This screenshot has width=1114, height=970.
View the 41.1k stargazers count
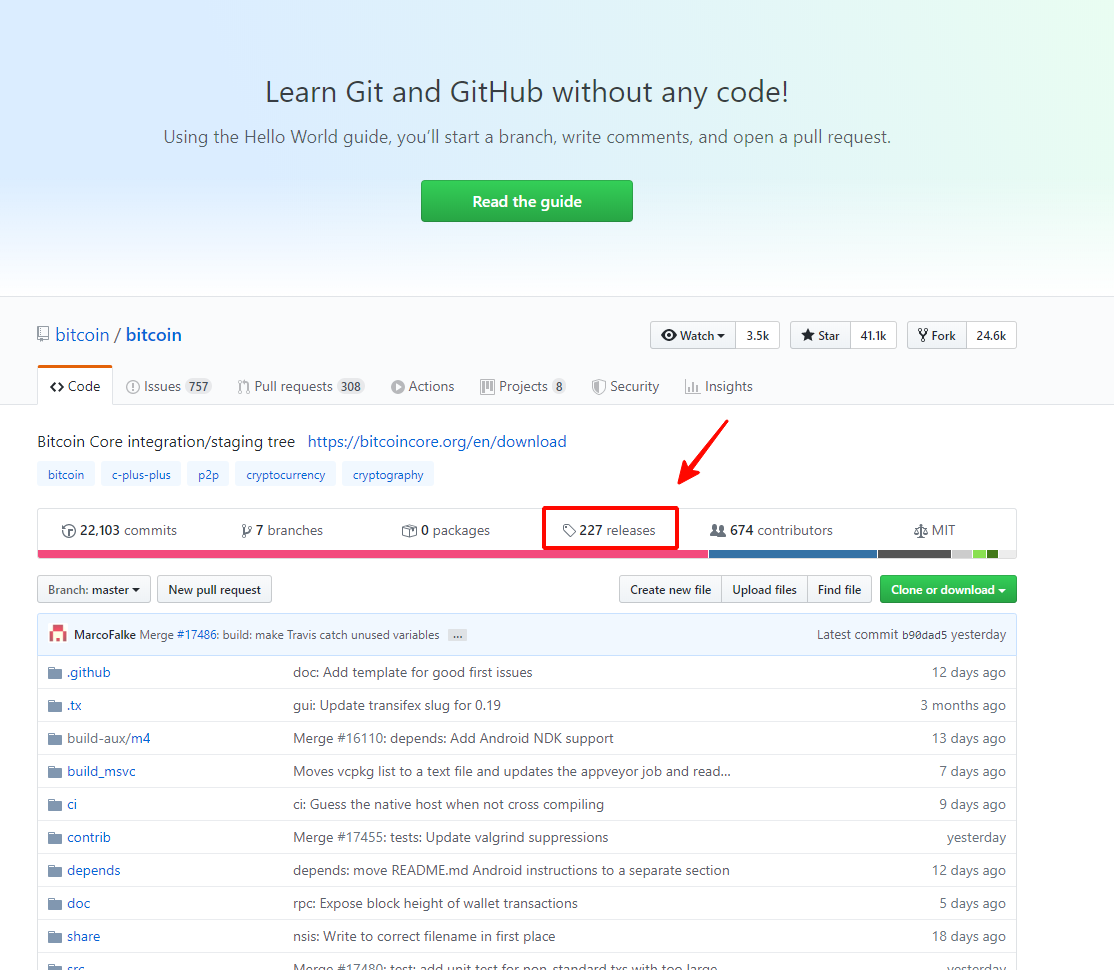(x=873, y=335)
